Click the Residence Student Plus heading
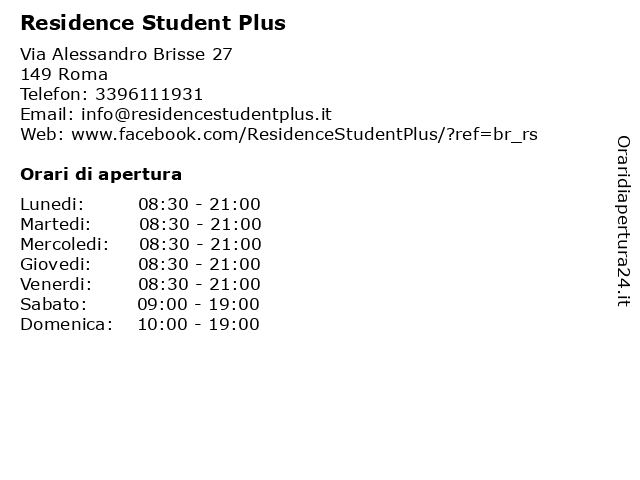 pyautogui.click(x=153, y=23)
